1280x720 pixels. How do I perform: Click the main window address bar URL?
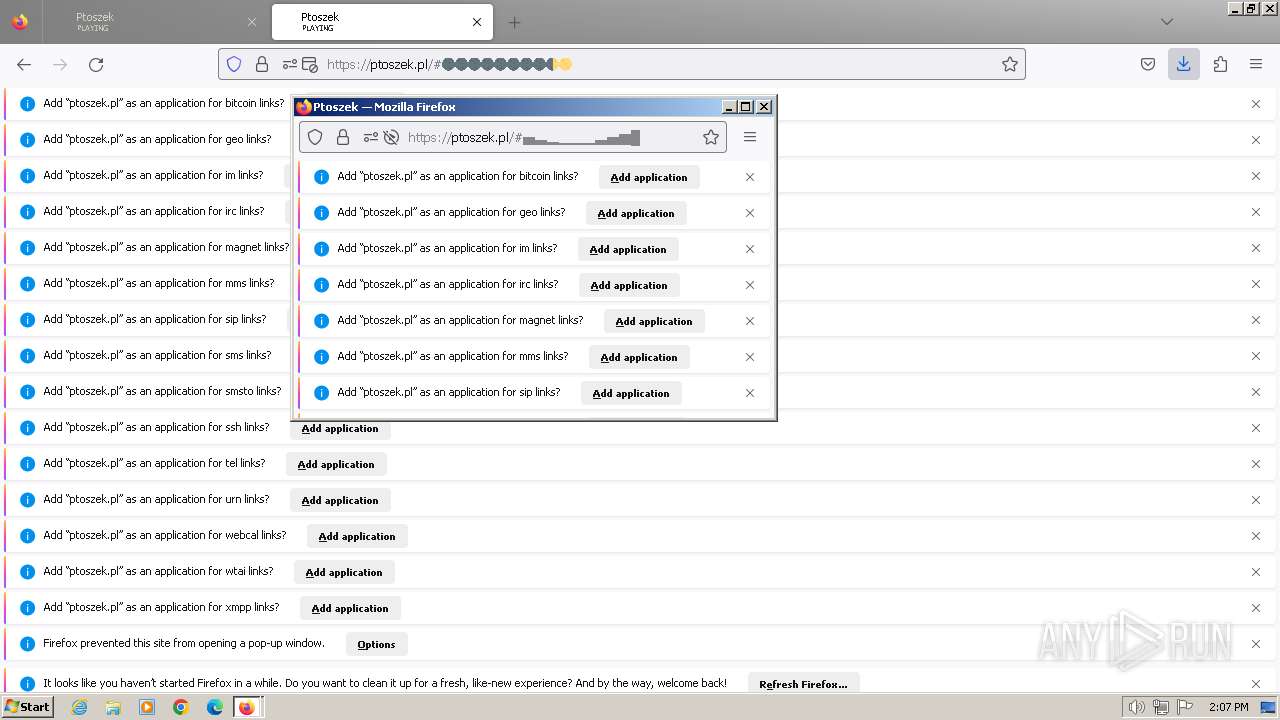click(450, 64)
